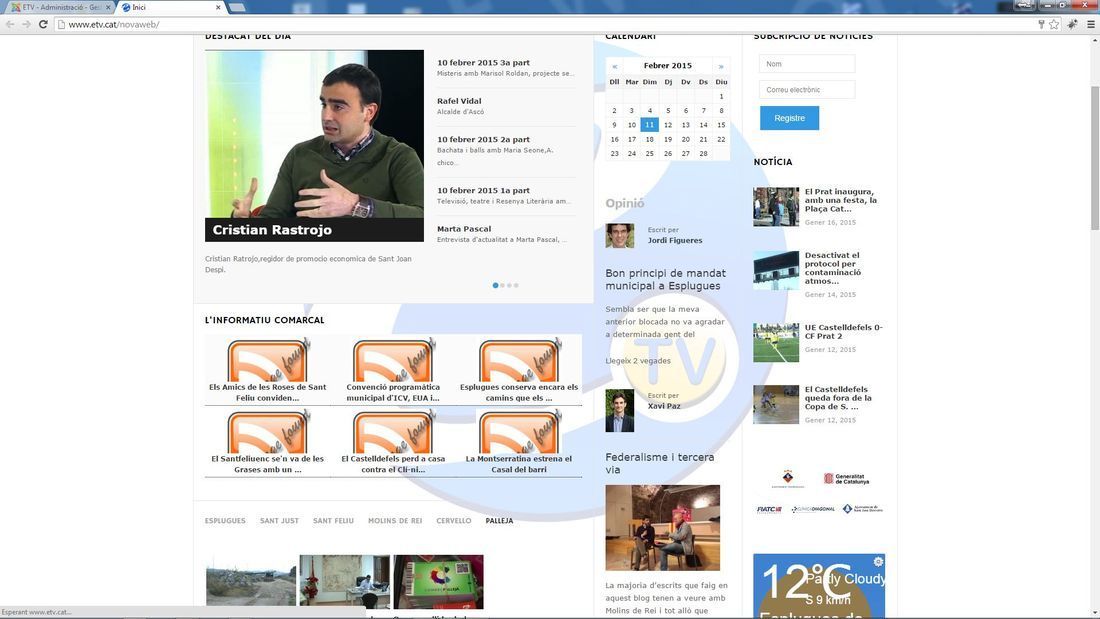Open weather widget settings gear
Image resolution: width=1100 pixels, height=619 pixels.
pos(878,561)
